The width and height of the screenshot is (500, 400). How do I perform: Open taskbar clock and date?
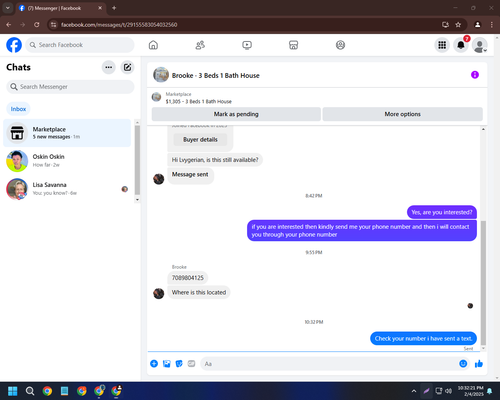470,391
